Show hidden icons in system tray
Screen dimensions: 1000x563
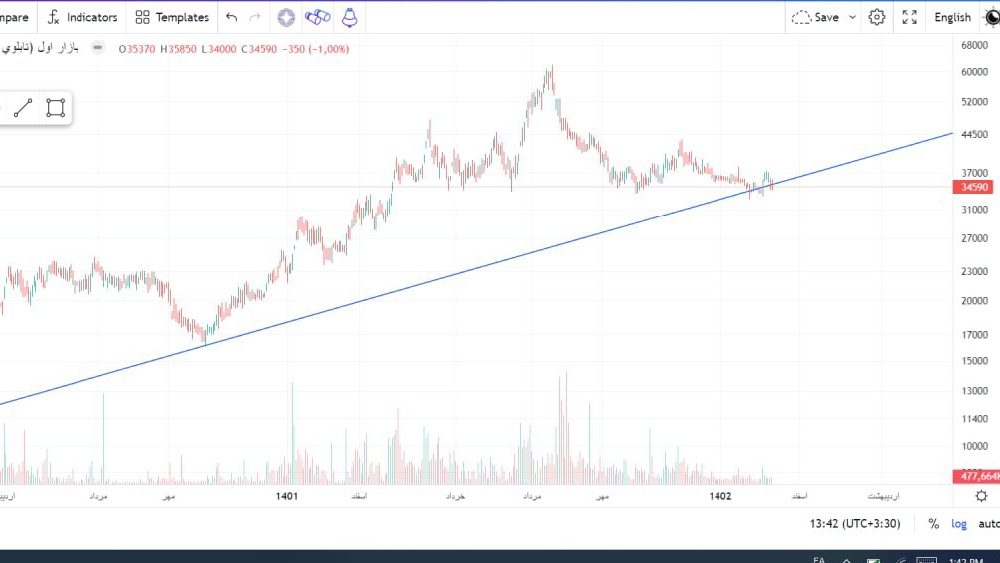846,560
